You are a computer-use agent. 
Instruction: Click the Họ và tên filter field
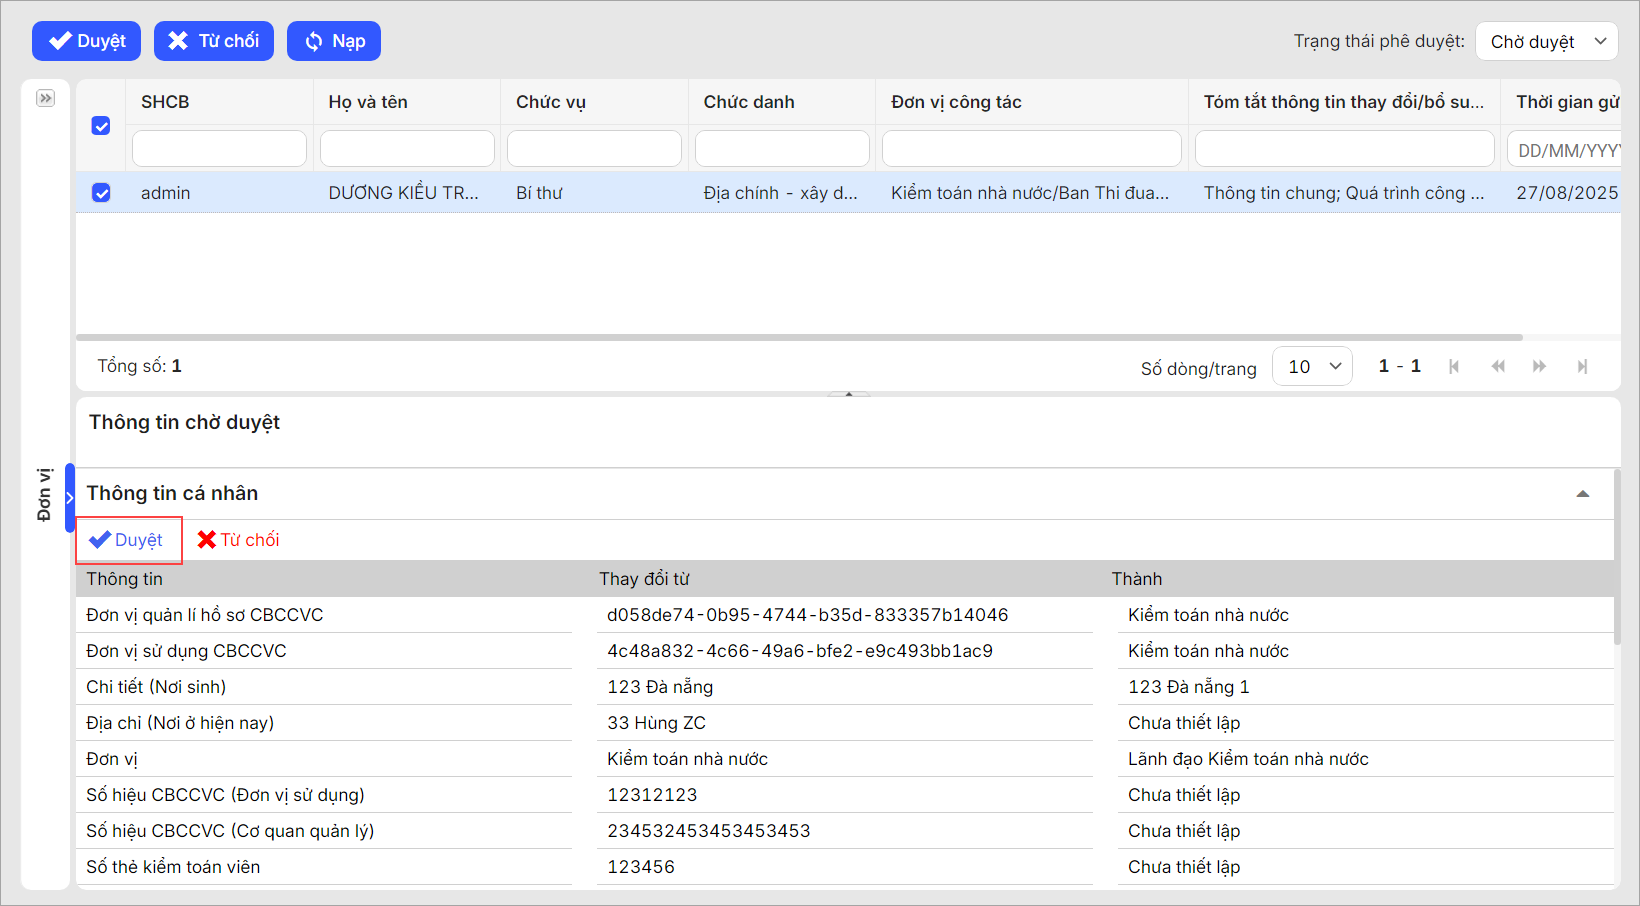click(x=407, y=149)
